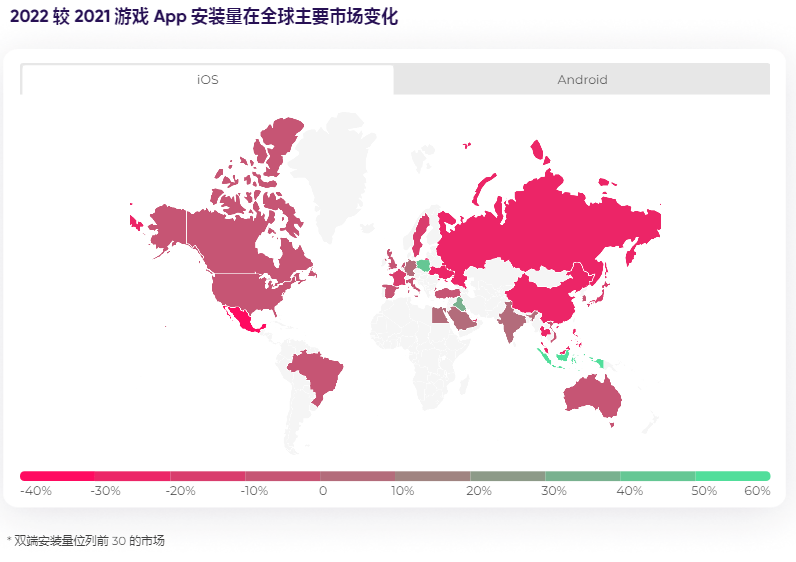Click the 0 to 10% legend segment

click(x=357, y=476)
